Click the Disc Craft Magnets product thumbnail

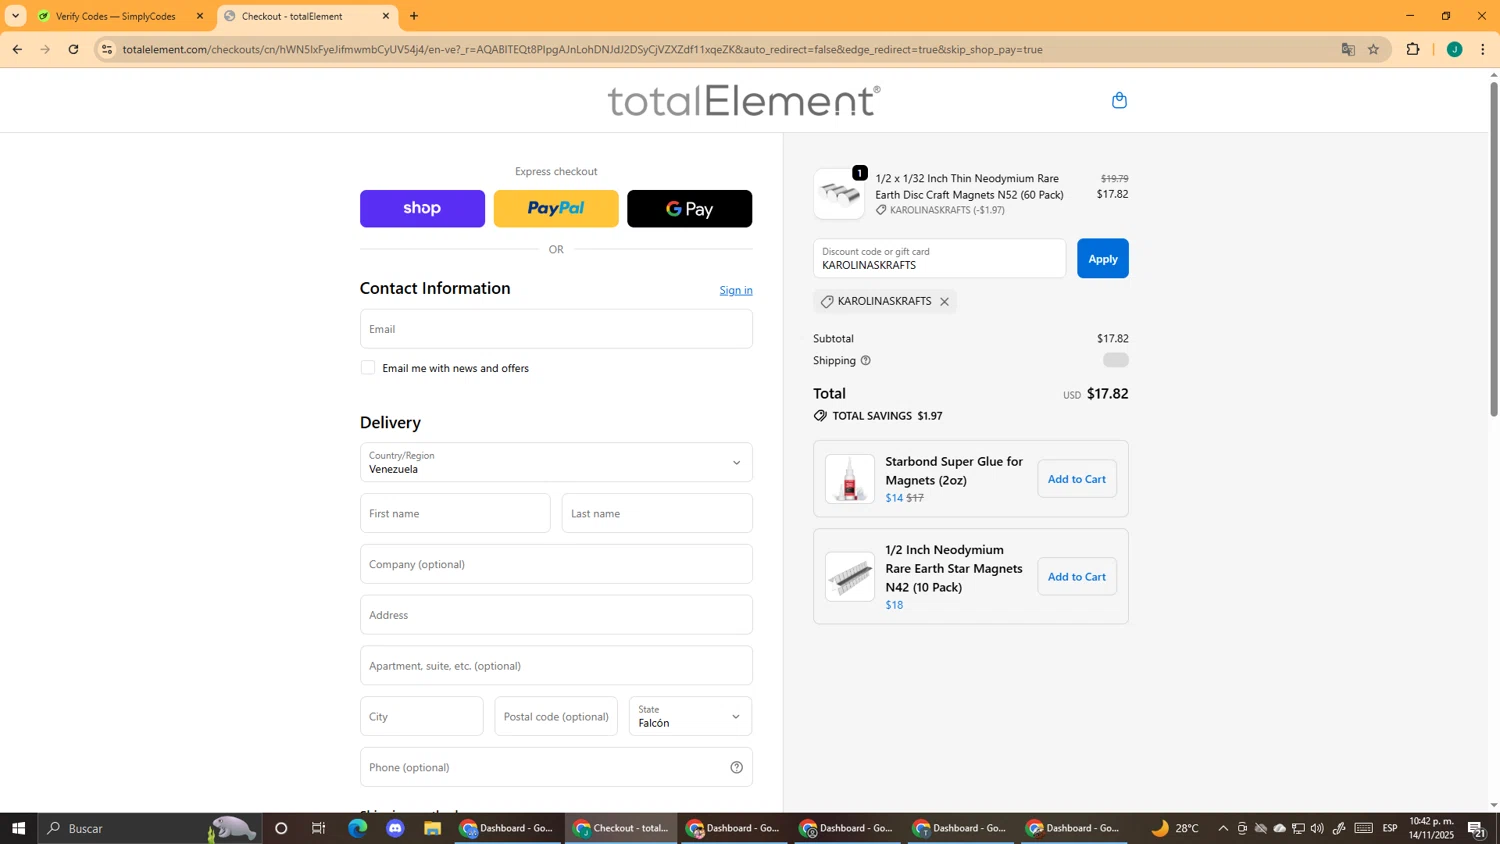(x=839, y=194)
